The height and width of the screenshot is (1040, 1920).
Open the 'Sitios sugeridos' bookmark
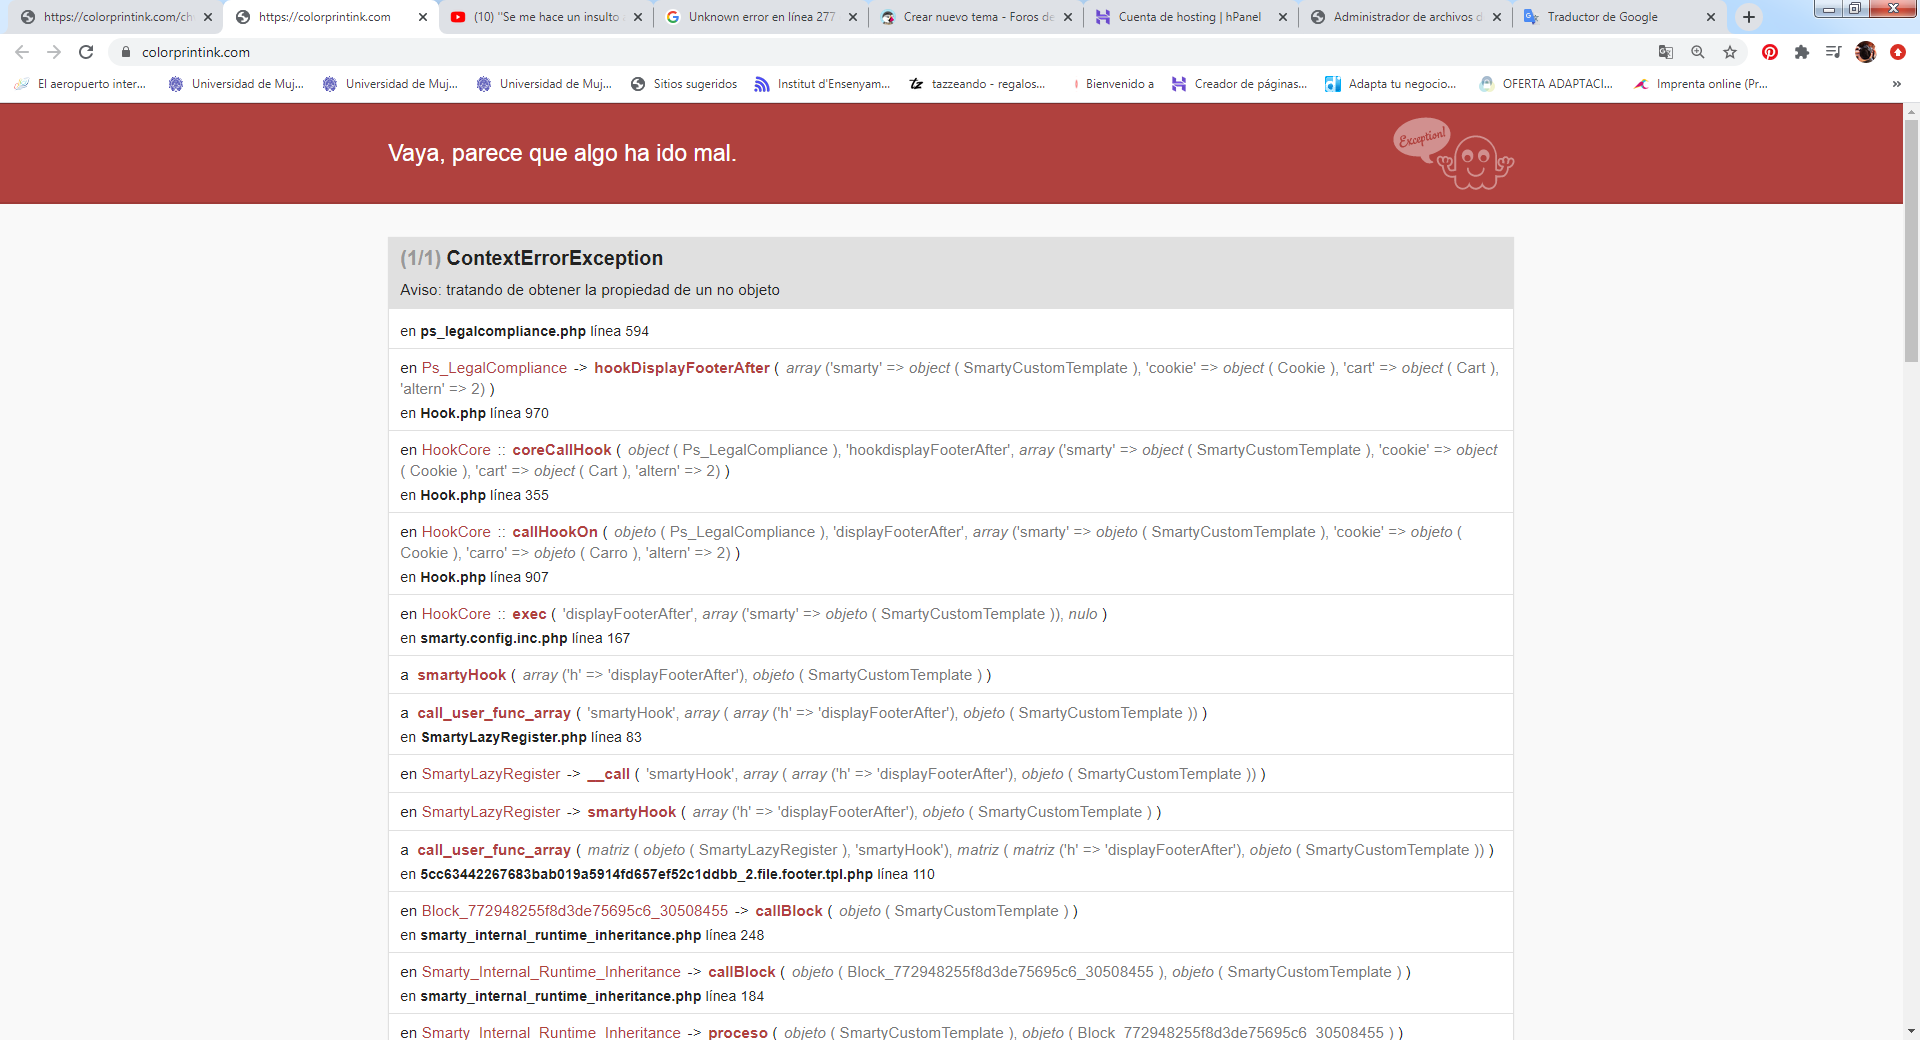pos(684,84)
